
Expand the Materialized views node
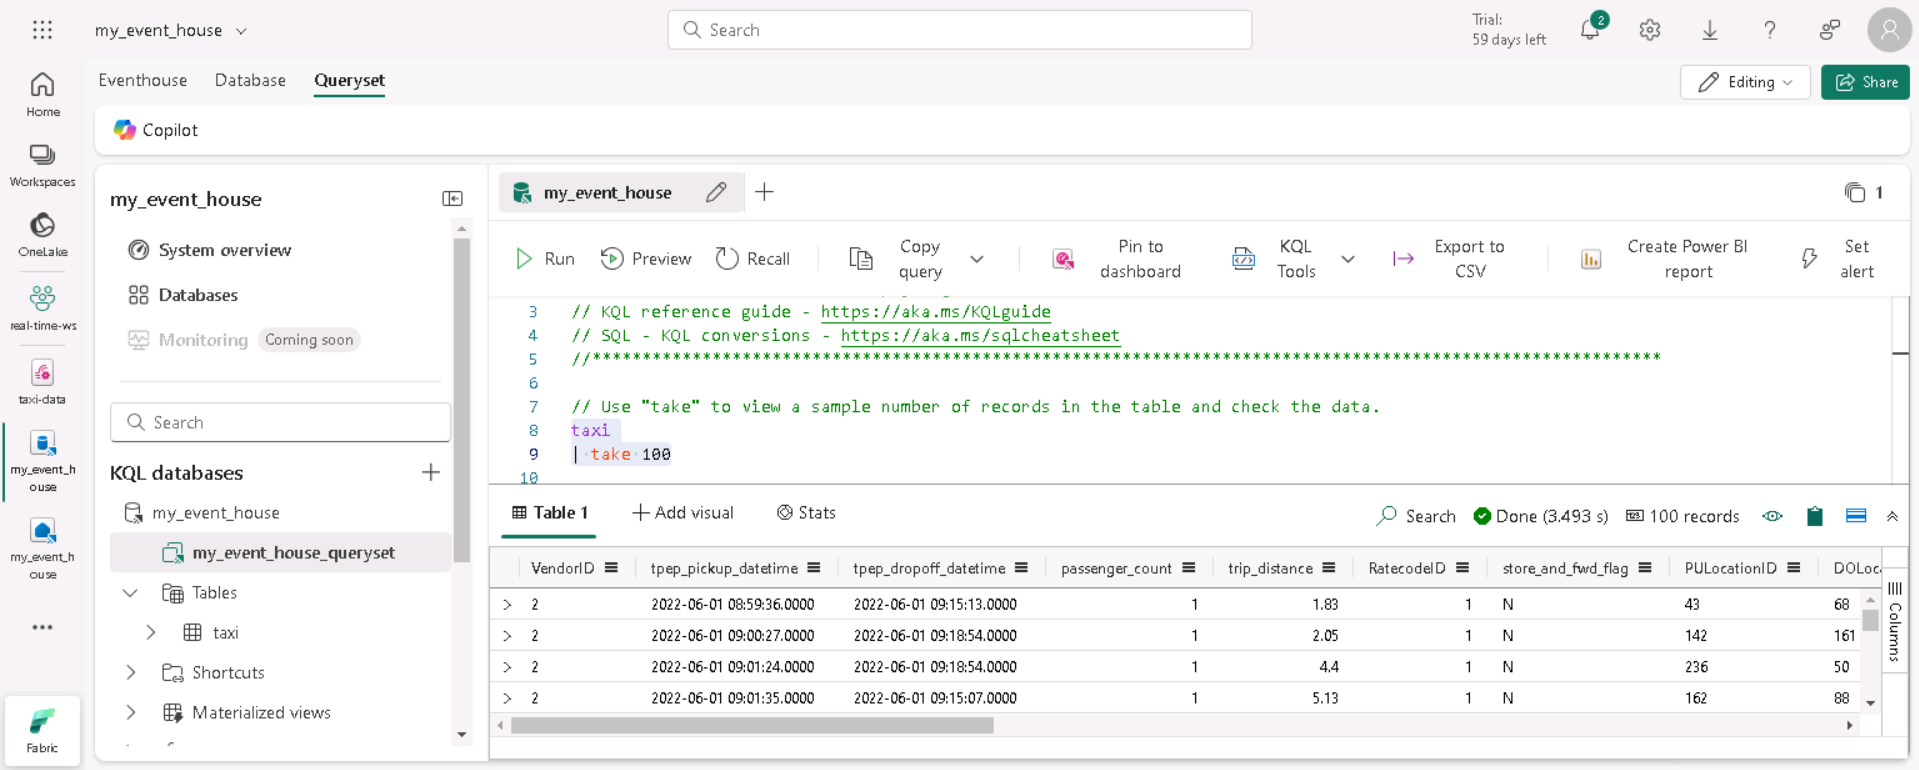(x=130, y=713)
